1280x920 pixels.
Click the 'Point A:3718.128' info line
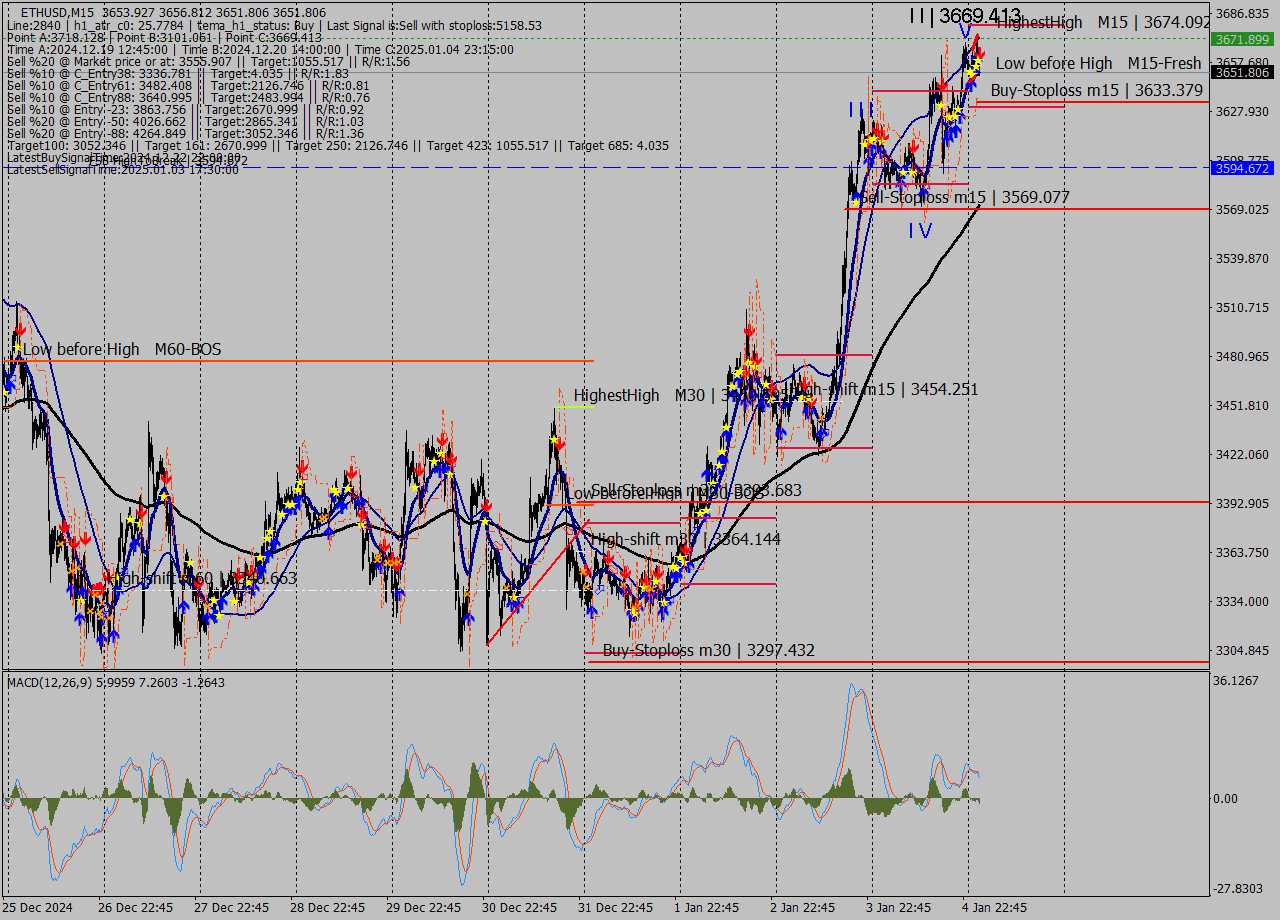tap(164, 37)
